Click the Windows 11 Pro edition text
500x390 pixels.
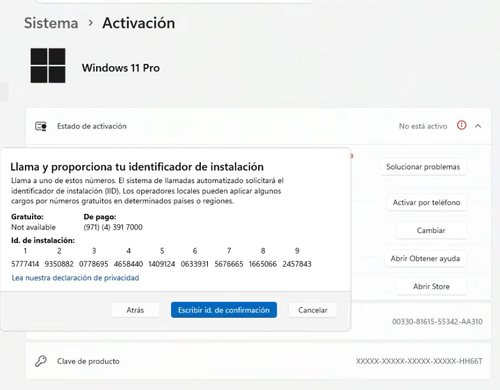pyautogui.click(x=121, y=68)
